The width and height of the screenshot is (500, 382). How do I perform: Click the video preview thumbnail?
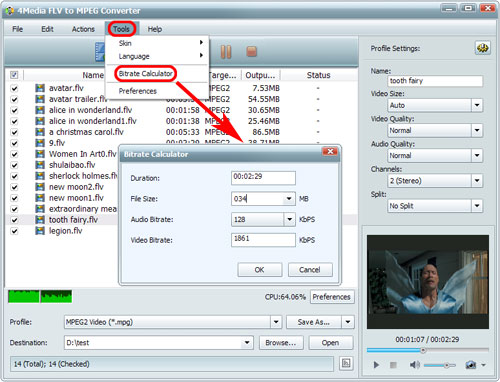click(428, 282)
